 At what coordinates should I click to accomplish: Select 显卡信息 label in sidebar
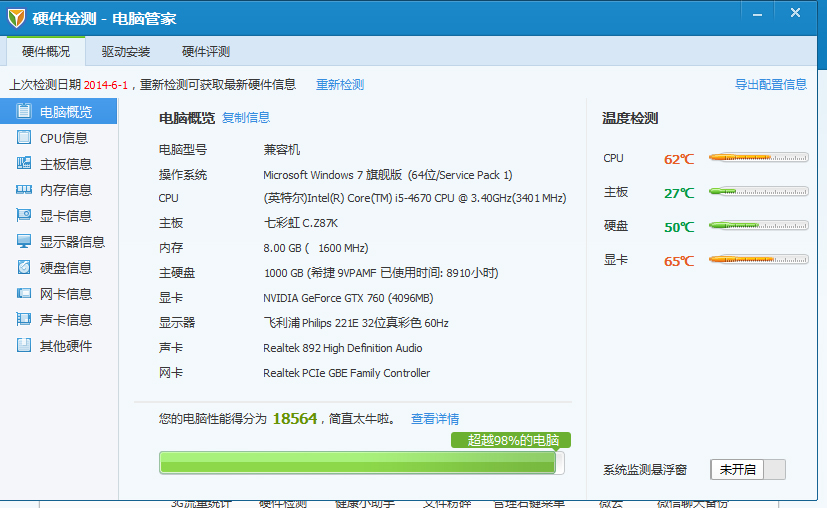(x=66, y=215)
